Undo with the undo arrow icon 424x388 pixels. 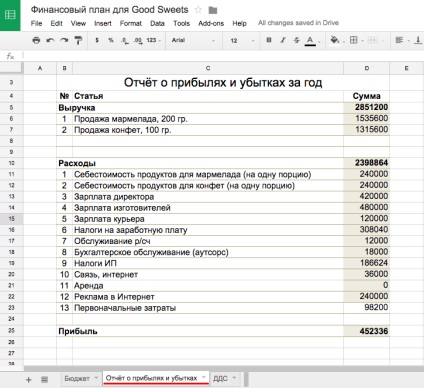pyautogui.click(x=50, y=40)
